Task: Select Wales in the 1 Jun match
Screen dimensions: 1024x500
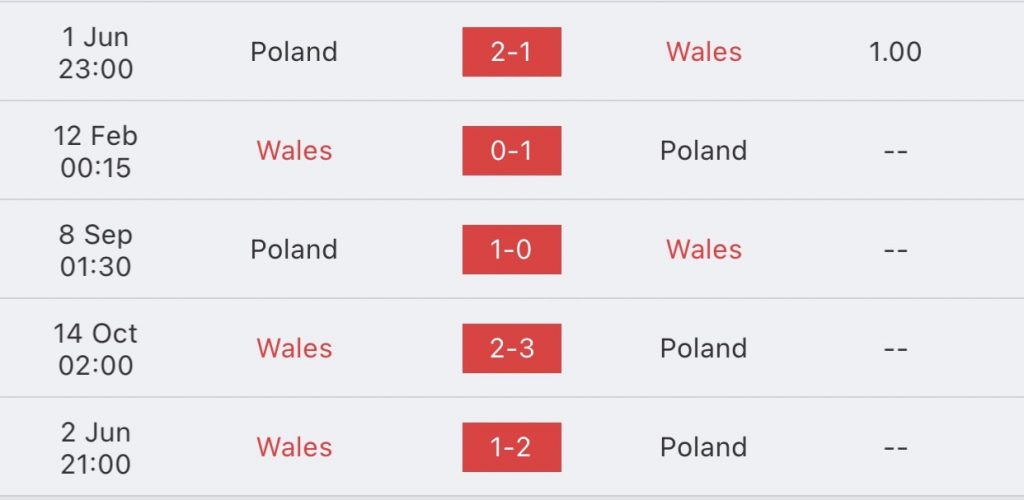Action: [704, 52]
